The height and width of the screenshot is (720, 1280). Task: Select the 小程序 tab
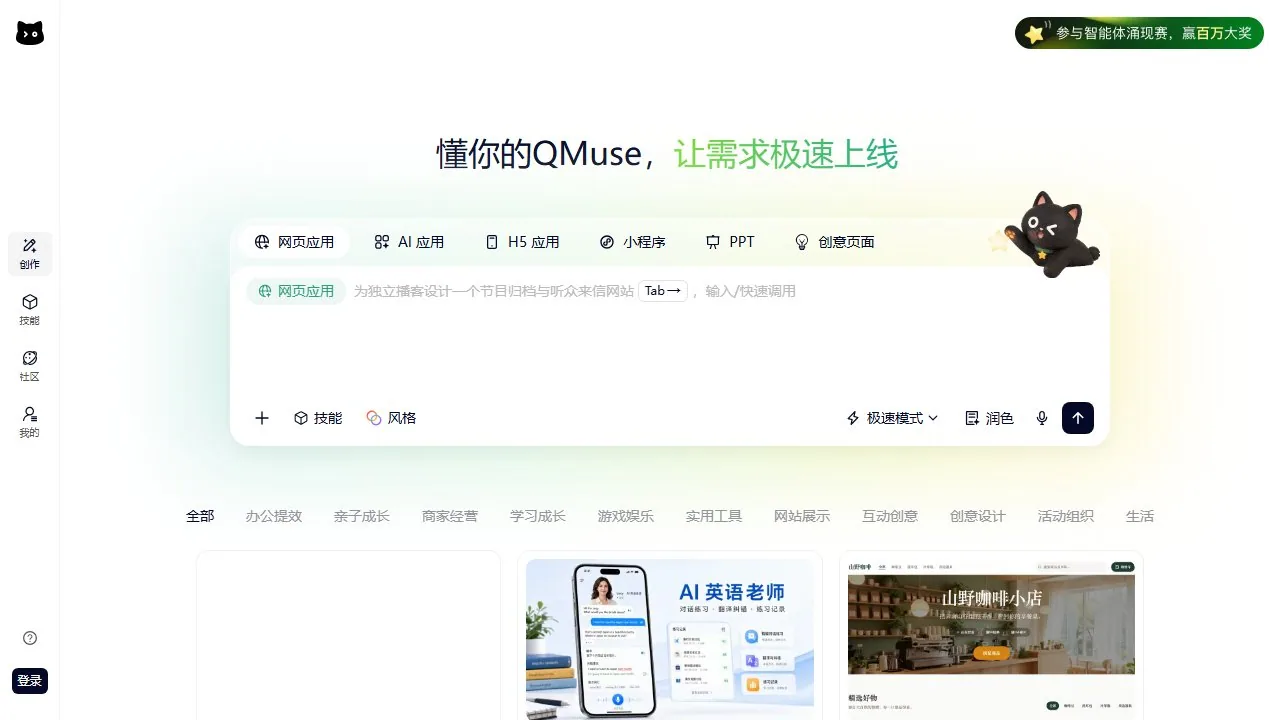[632, 242]
